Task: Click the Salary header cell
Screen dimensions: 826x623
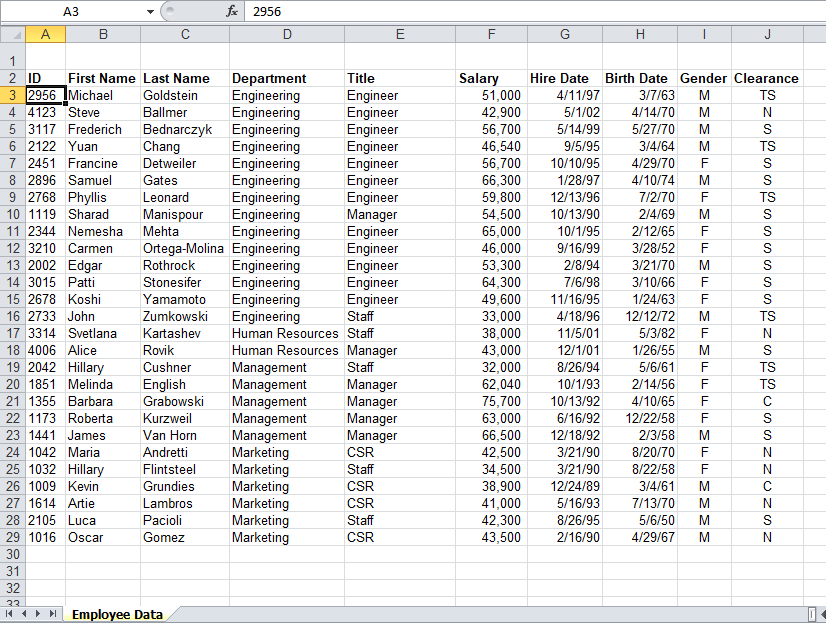Action: [491, 78]
